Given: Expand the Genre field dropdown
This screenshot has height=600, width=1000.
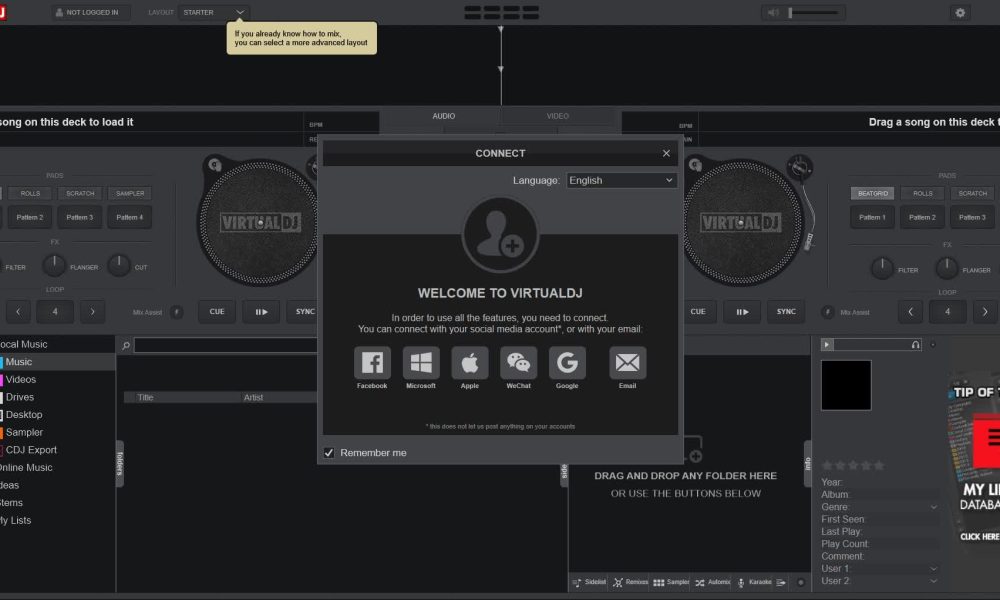Looking at the screenshot, I should click(933, 508).
